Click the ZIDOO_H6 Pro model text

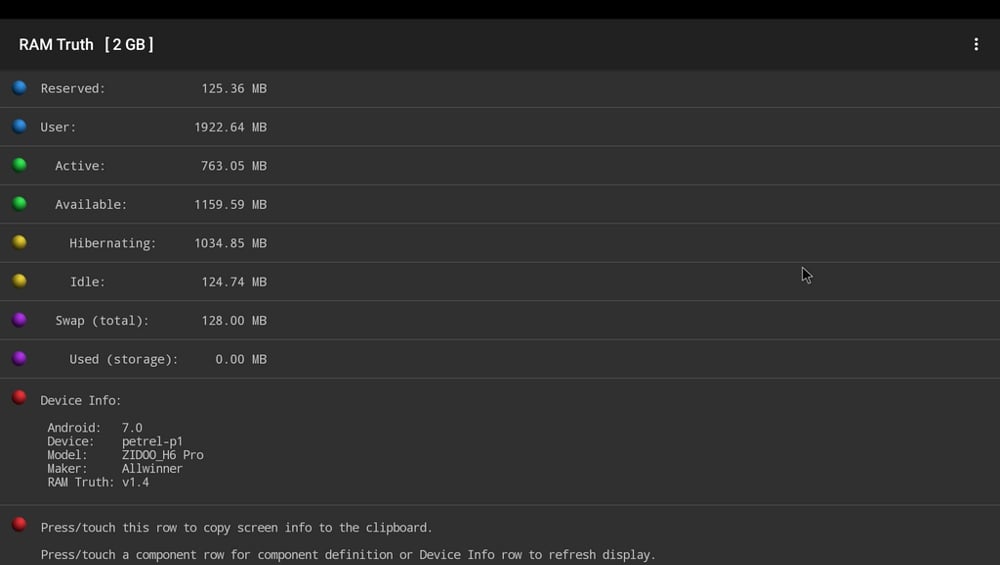pyautogui.click(x=163, y=455)
